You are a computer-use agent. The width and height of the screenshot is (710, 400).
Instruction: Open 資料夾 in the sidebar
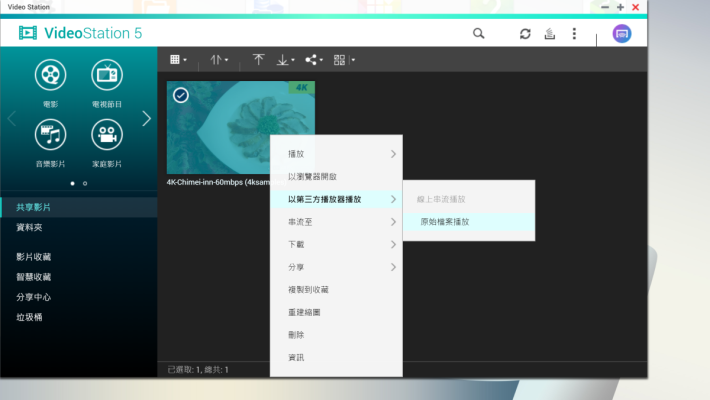(x=79, y=227)
